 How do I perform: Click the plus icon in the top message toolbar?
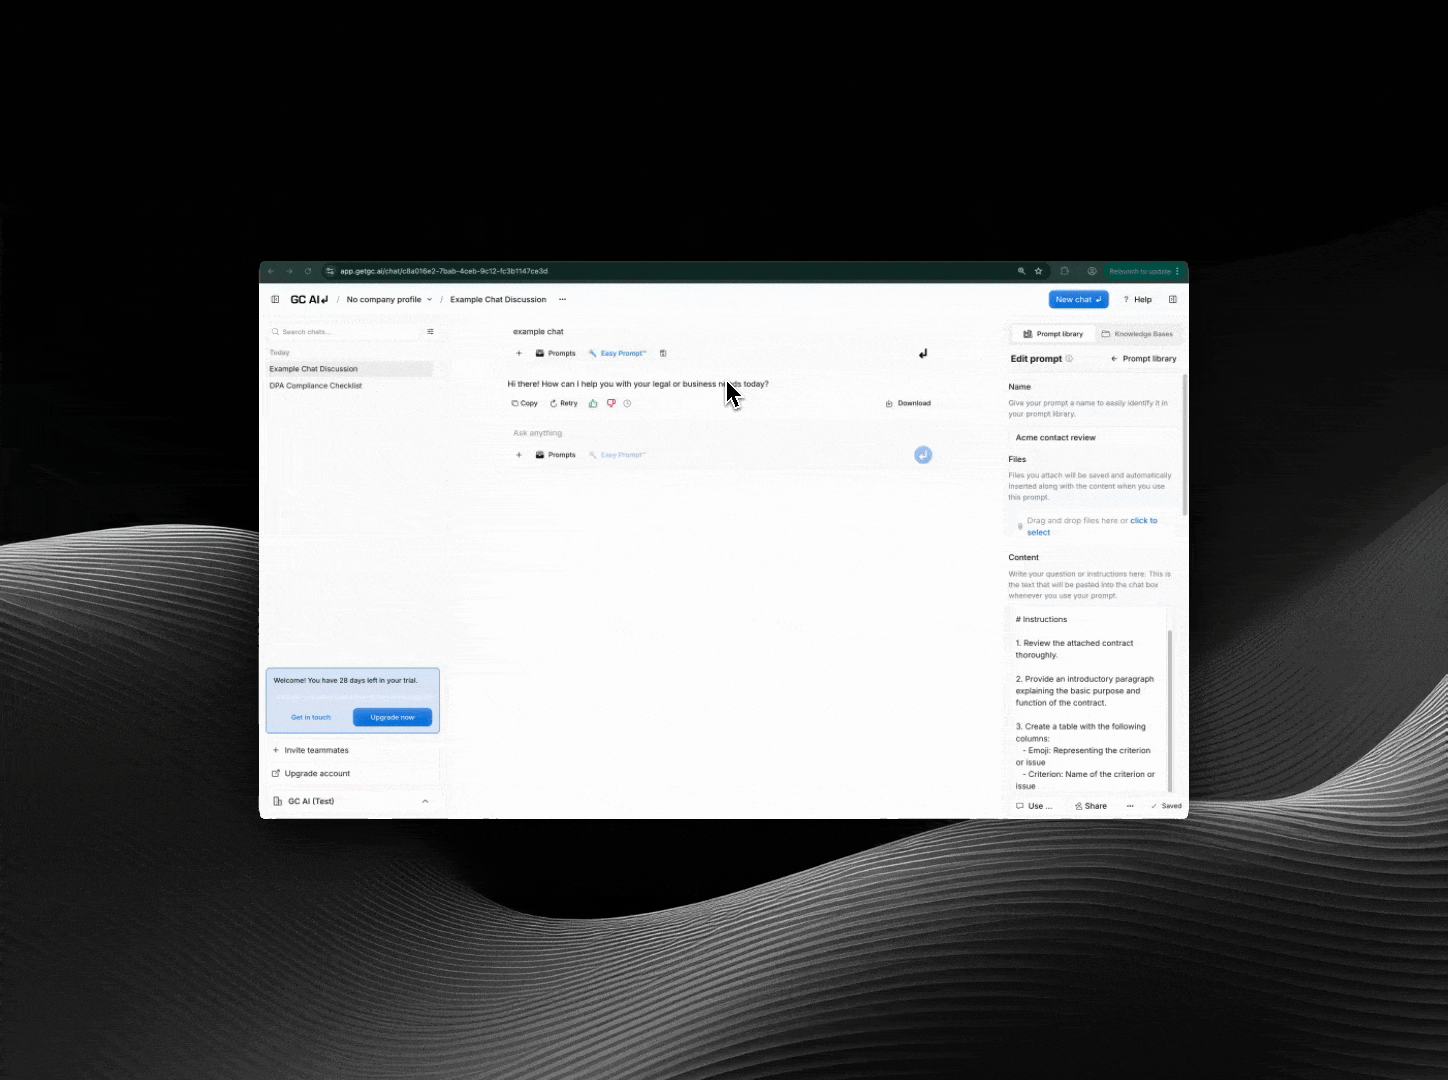point(518,353)
